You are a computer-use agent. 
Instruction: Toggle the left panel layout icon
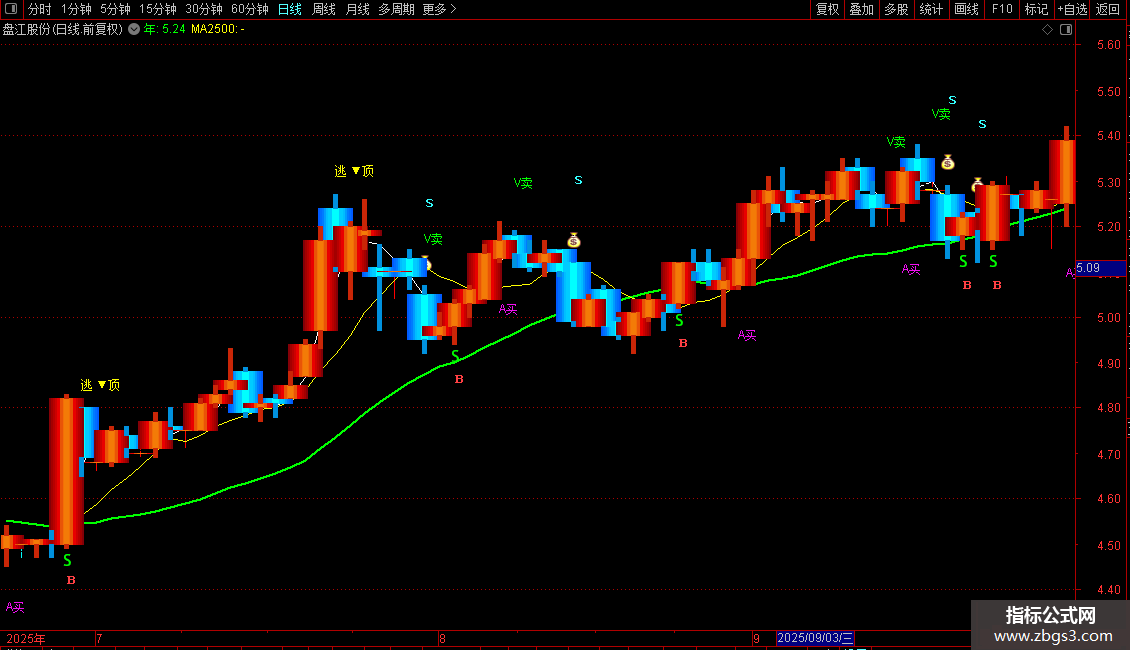click(x=11, y=9)
